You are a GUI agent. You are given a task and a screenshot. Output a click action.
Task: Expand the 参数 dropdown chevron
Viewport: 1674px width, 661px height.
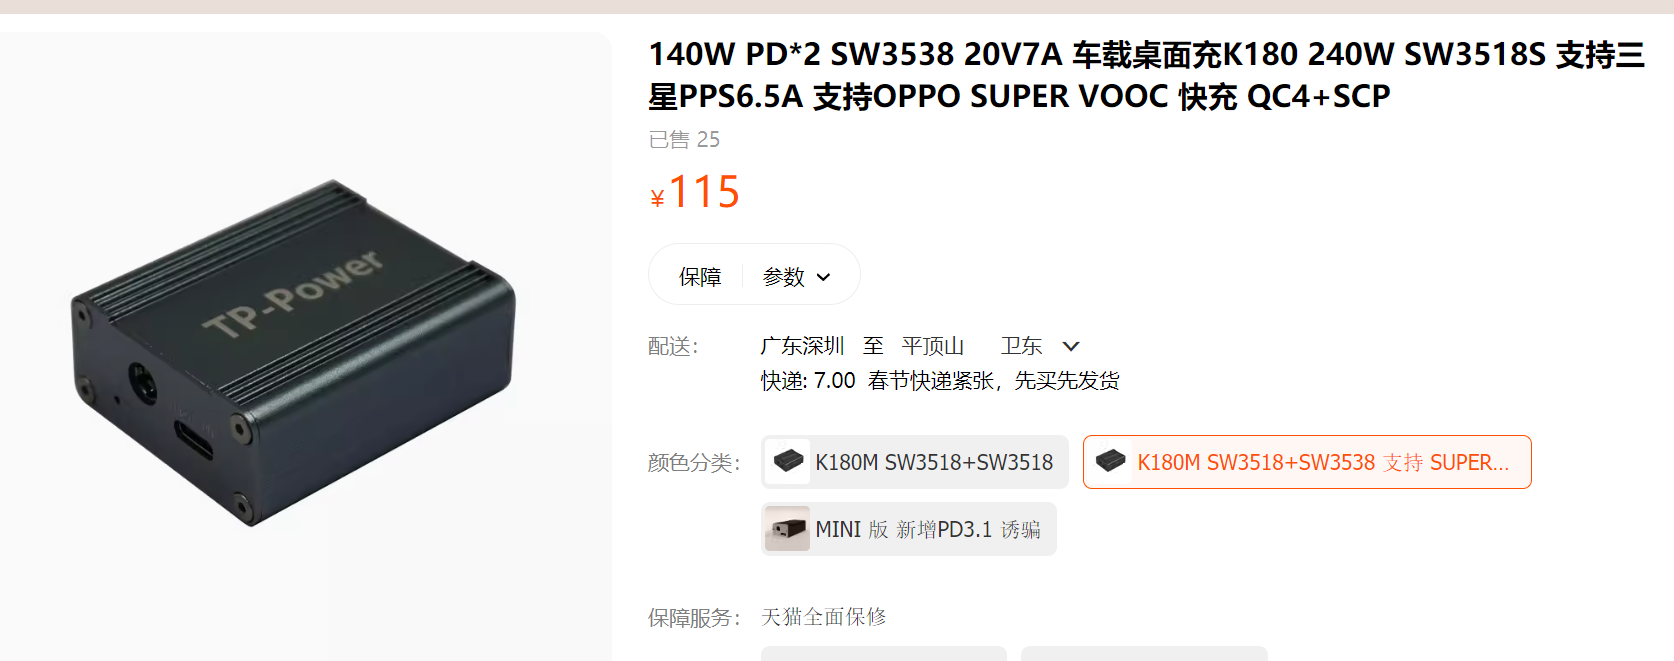pyautogui.click(x=823, y=277)
